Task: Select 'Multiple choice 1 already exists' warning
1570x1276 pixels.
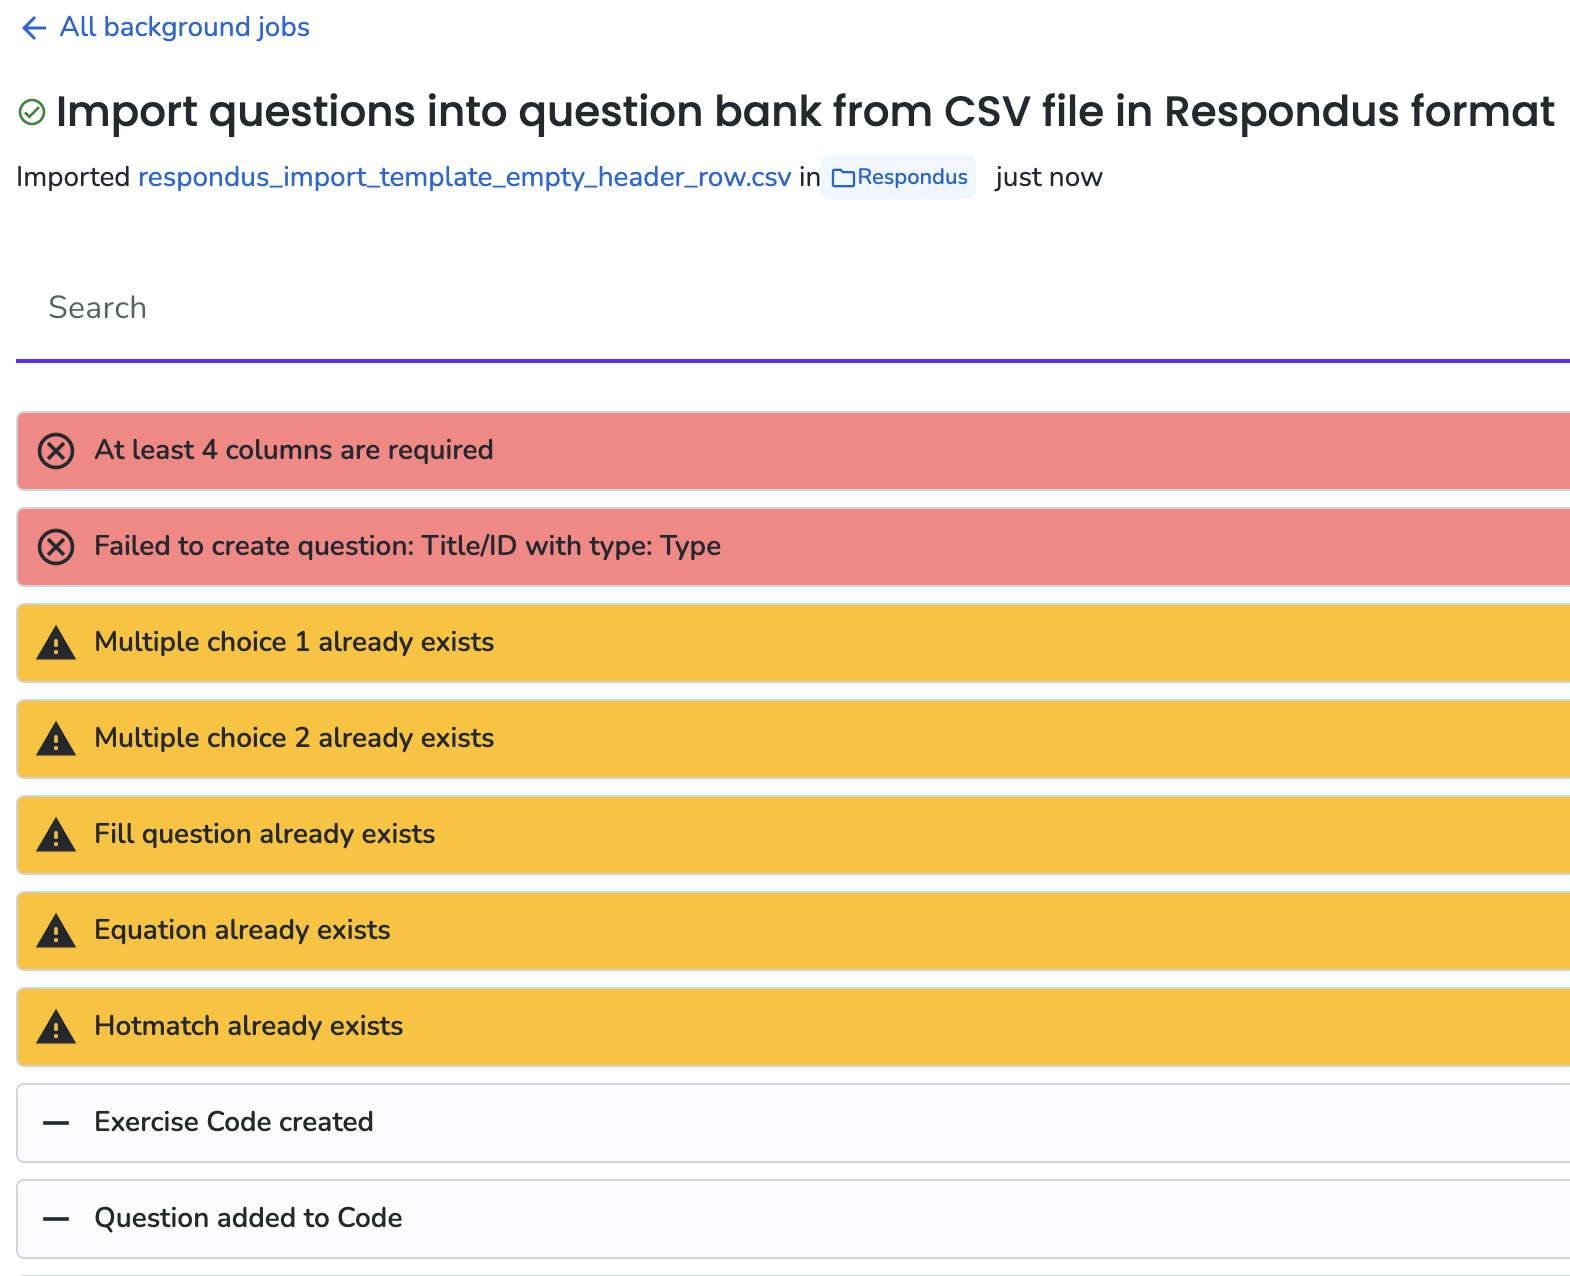Action: (294, 642)
